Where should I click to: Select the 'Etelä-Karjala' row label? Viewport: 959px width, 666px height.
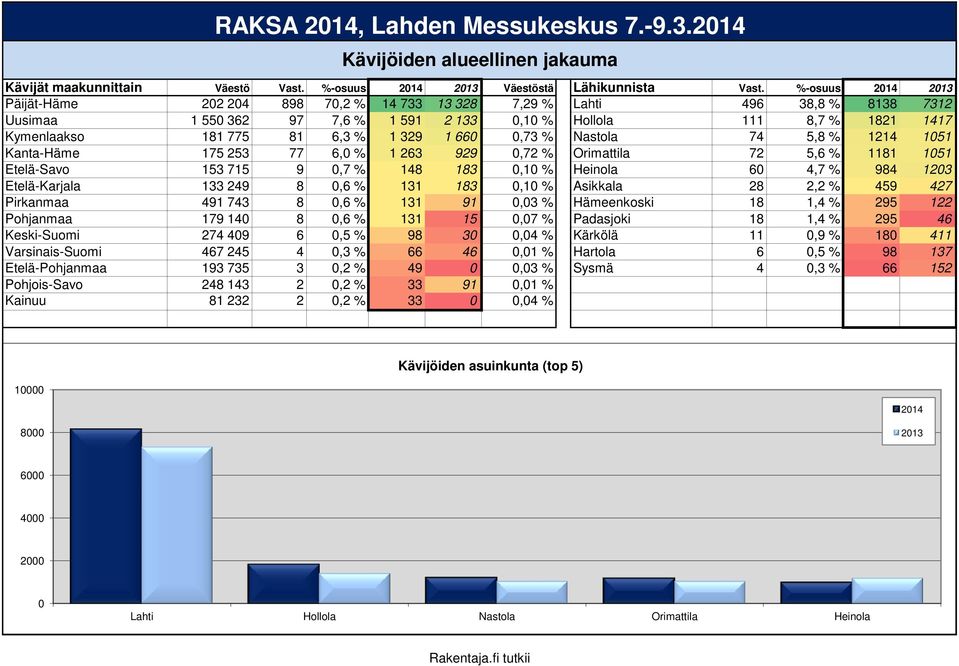click(43, 186)
